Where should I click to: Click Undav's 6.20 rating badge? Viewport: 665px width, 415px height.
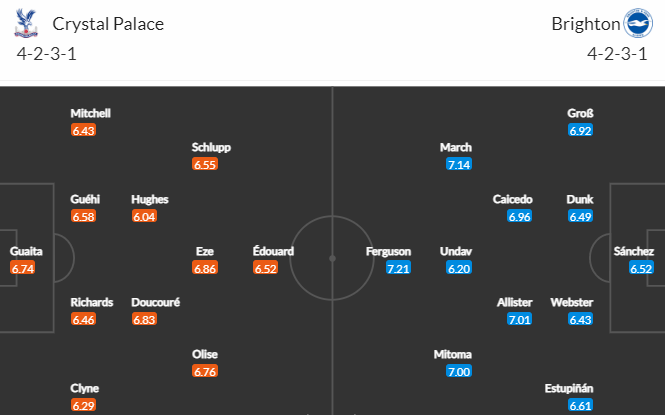click(x=459, y=268)
